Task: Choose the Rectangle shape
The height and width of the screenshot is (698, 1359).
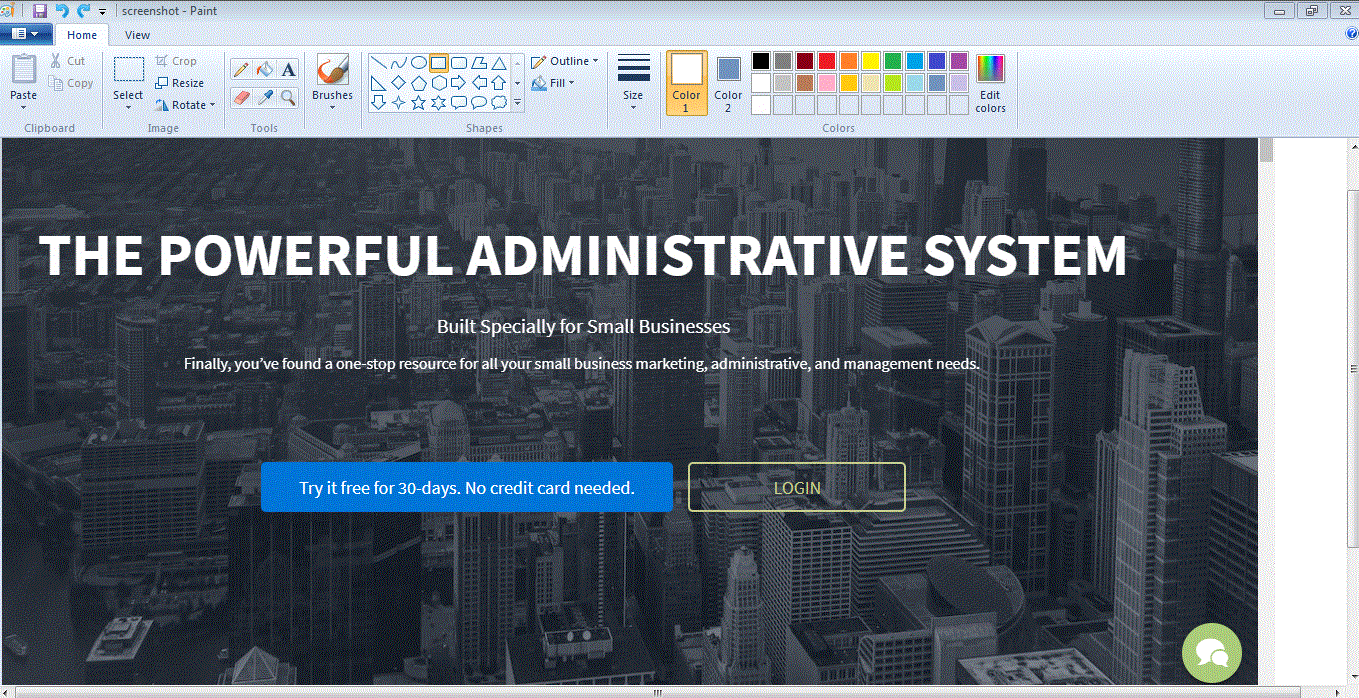Action: (x=439, y=63)
